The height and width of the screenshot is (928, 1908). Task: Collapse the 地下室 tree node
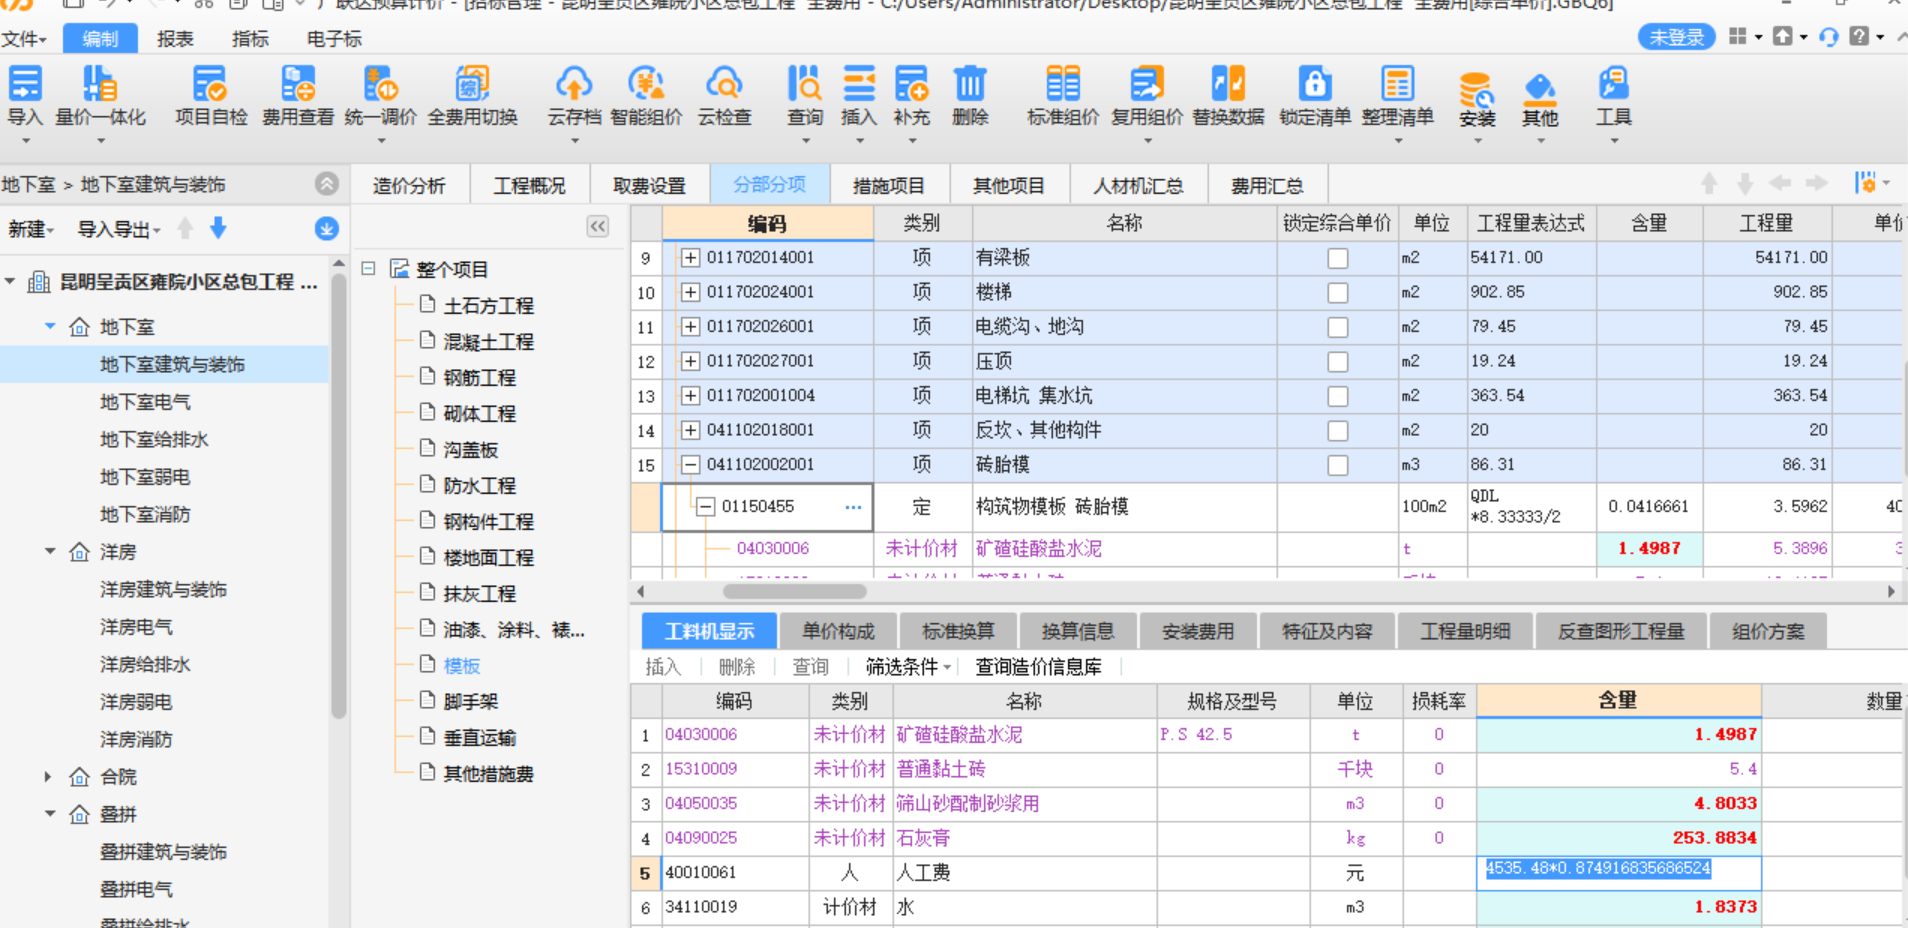50,327
